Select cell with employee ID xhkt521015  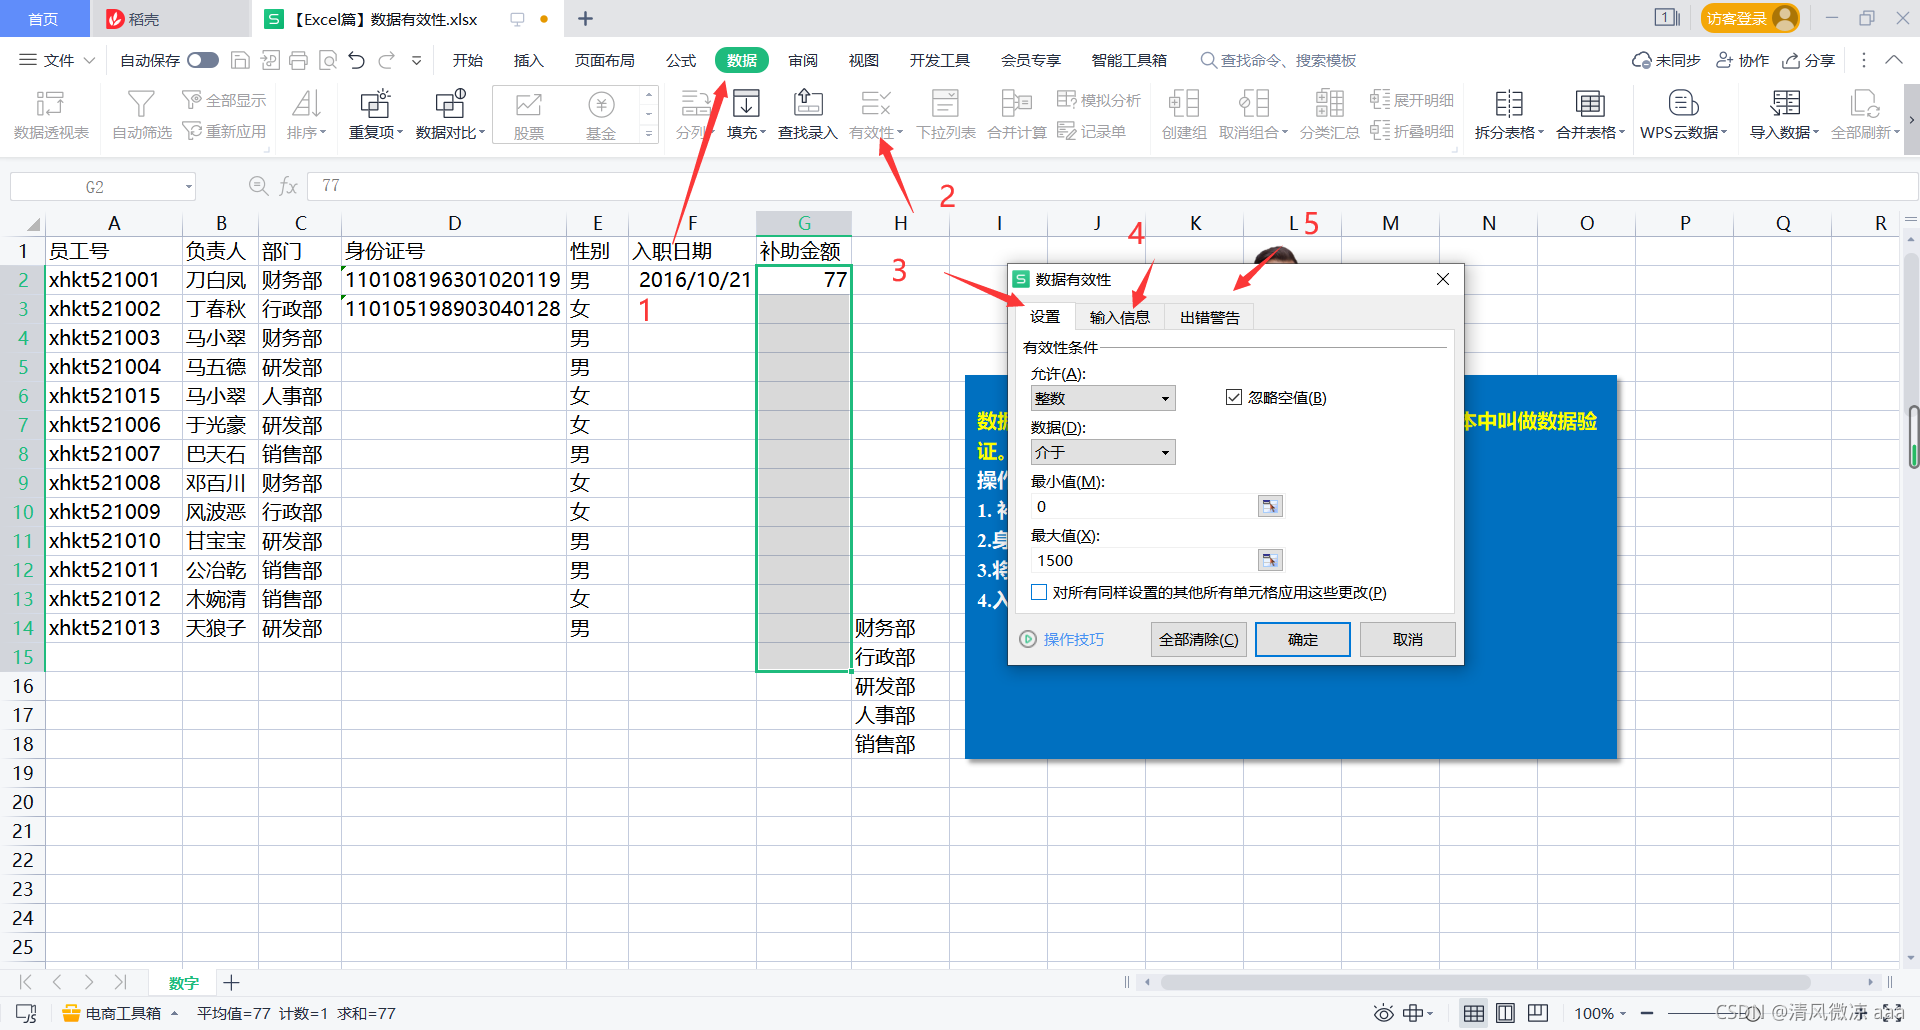pos(113,396)
